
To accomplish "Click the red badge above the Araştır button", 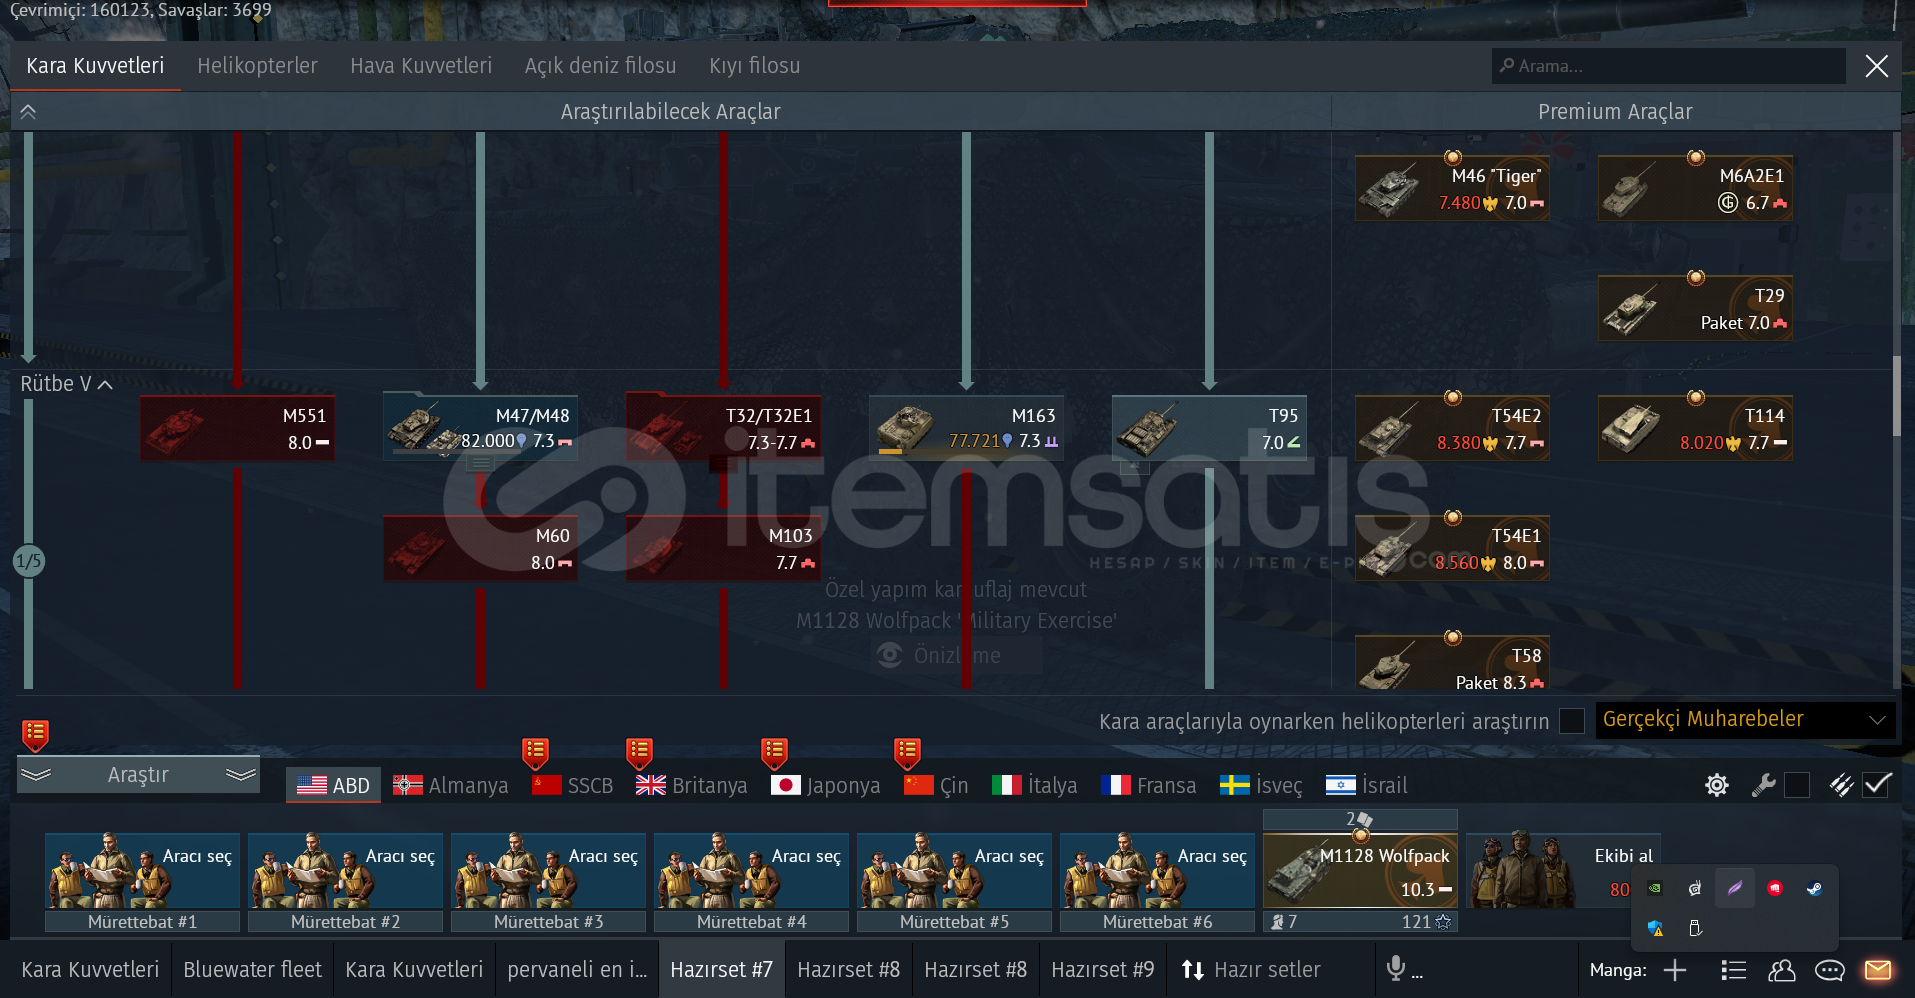I will click(x=35, y=736).
